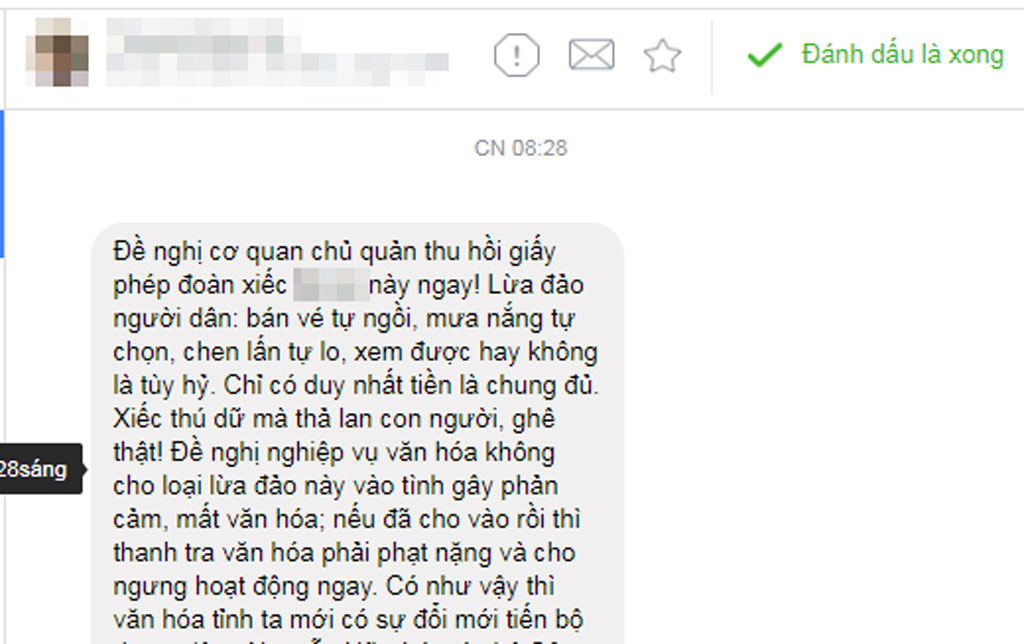The width and height of the screenshot is (1024, 644).
Task: Select "Đánh dấu là xong" link
Action: tap(903, 54)
